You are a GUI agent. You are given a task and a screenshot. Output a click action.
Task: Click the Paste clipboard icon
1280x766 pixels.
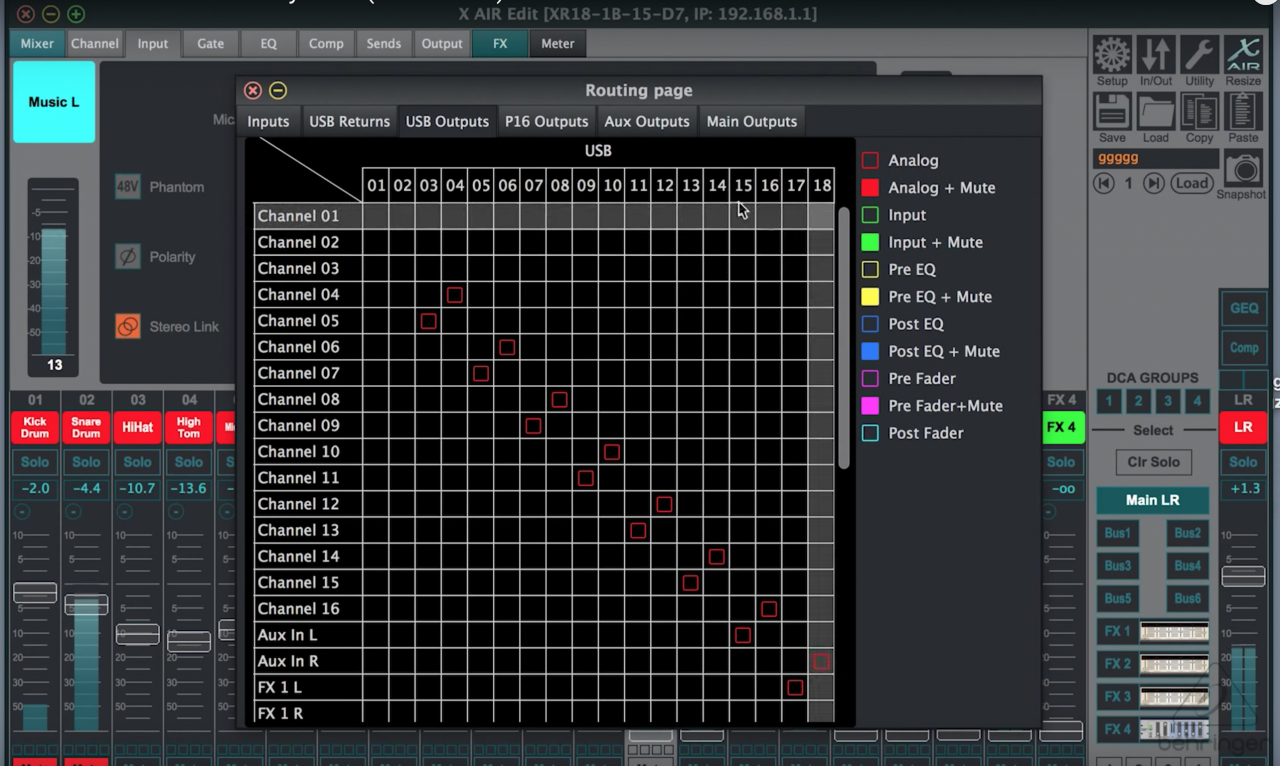[x=1243, y=112]
